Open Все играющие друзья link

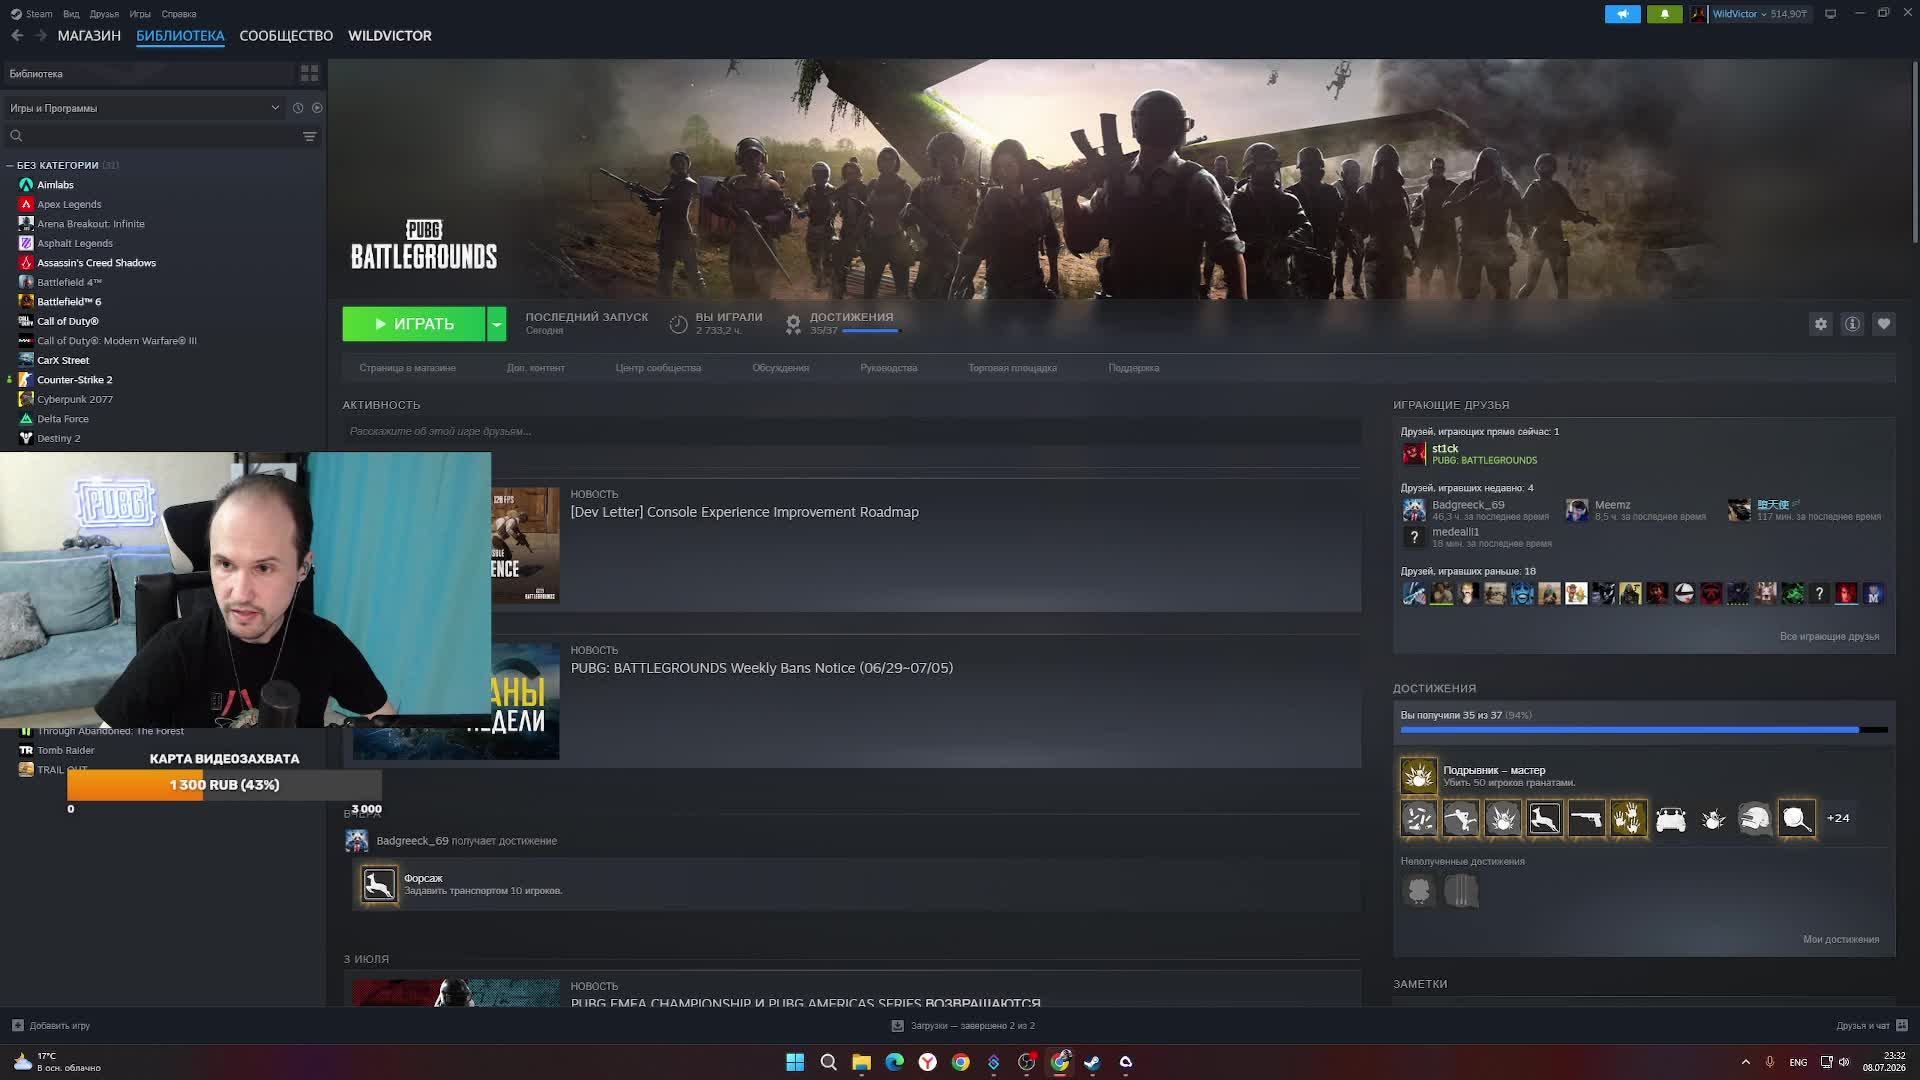tap(1828, 636)
